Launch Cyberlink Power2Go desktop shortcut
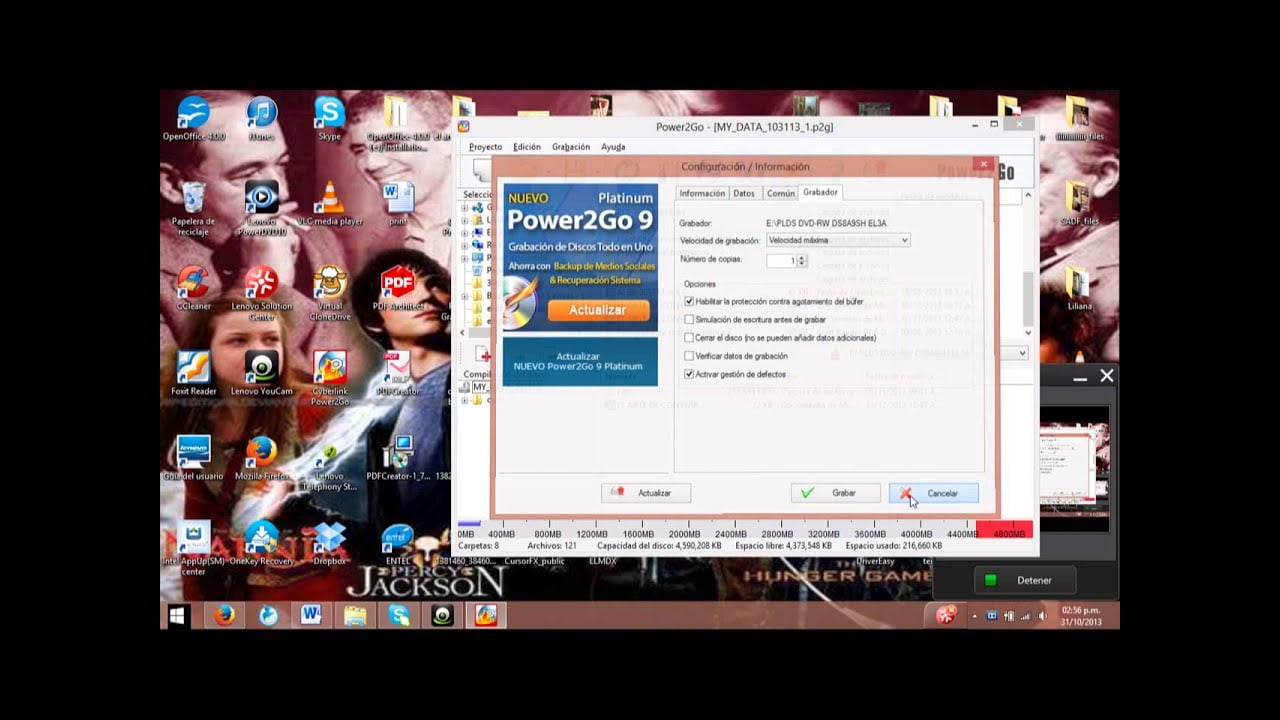The image size is (1280, 720). pos(329,377)
